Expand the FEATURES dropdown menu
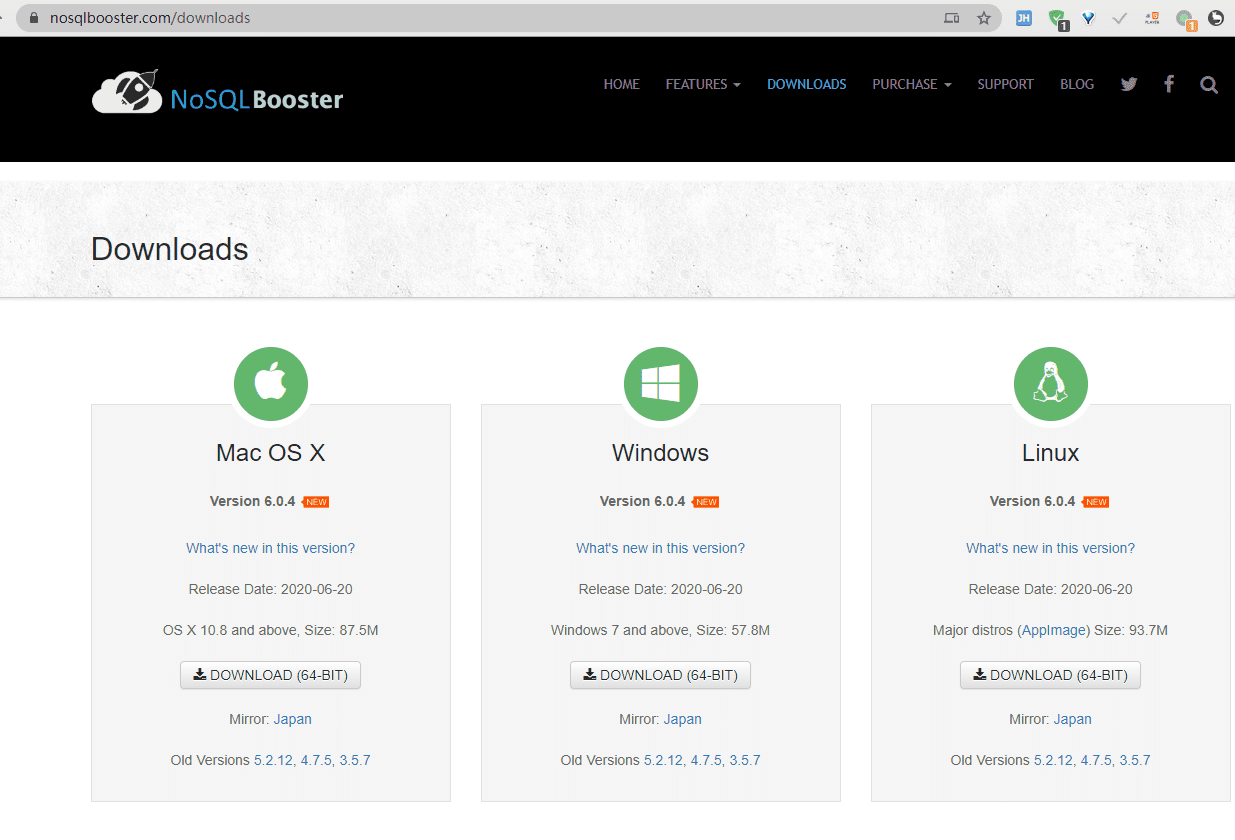Screen dimensions: 1235x840 703,84
